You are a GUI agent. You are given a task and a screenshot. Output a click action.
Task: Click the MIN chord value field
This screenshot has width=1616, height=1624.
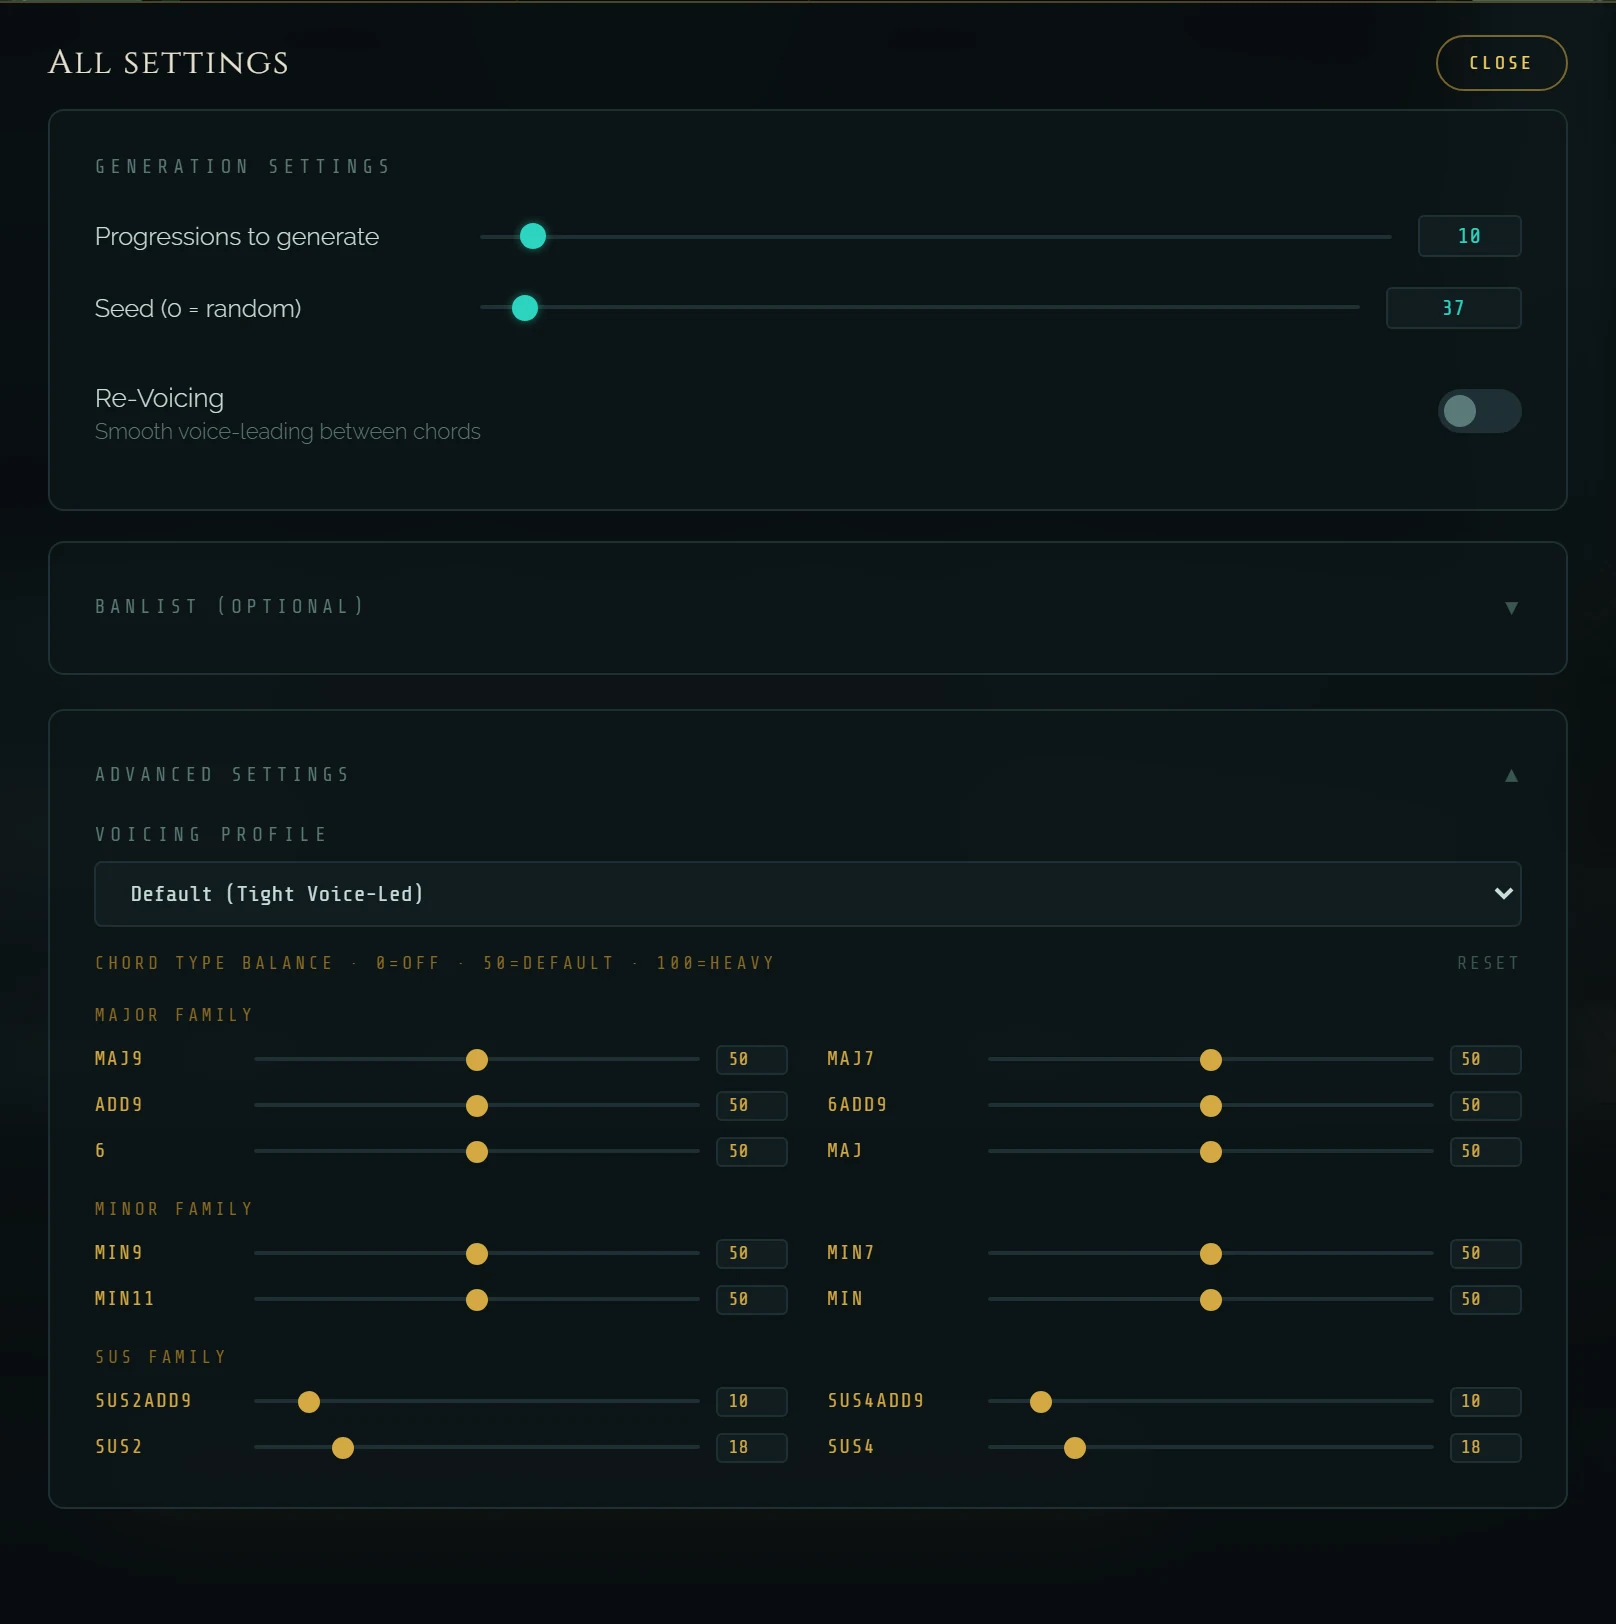click(1485, 1300)
